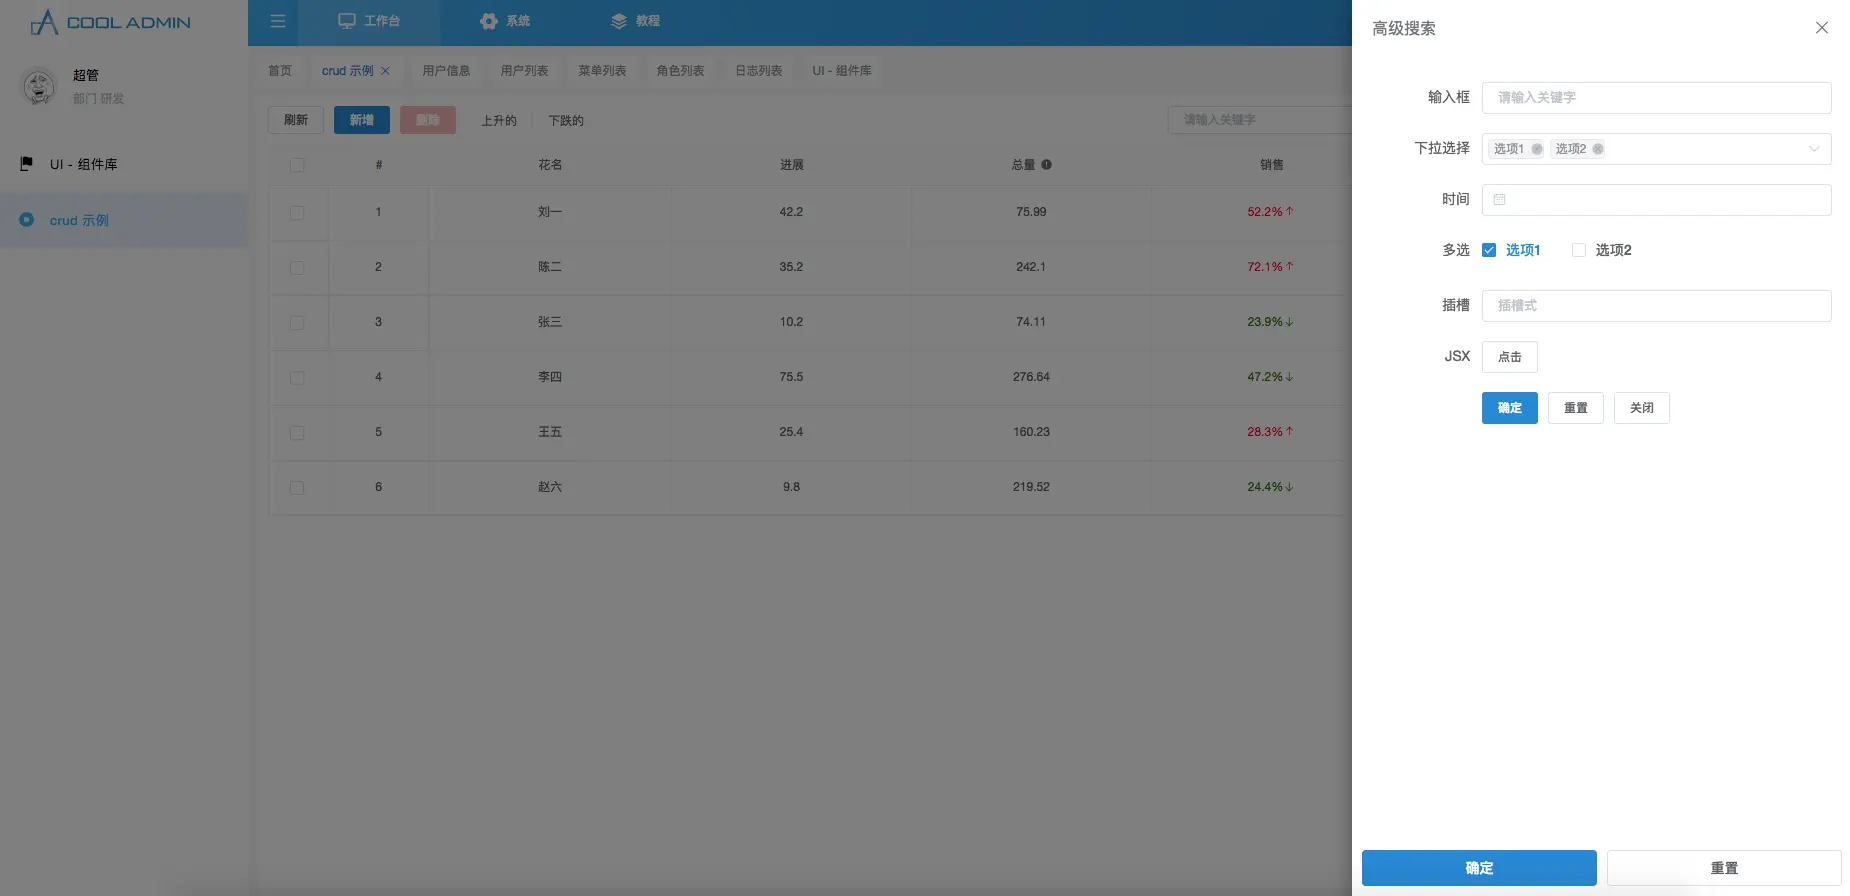Remove the 选项1 tag from dropdown
Viewport: 1850px width, 896px height.
pos(1537,149)
